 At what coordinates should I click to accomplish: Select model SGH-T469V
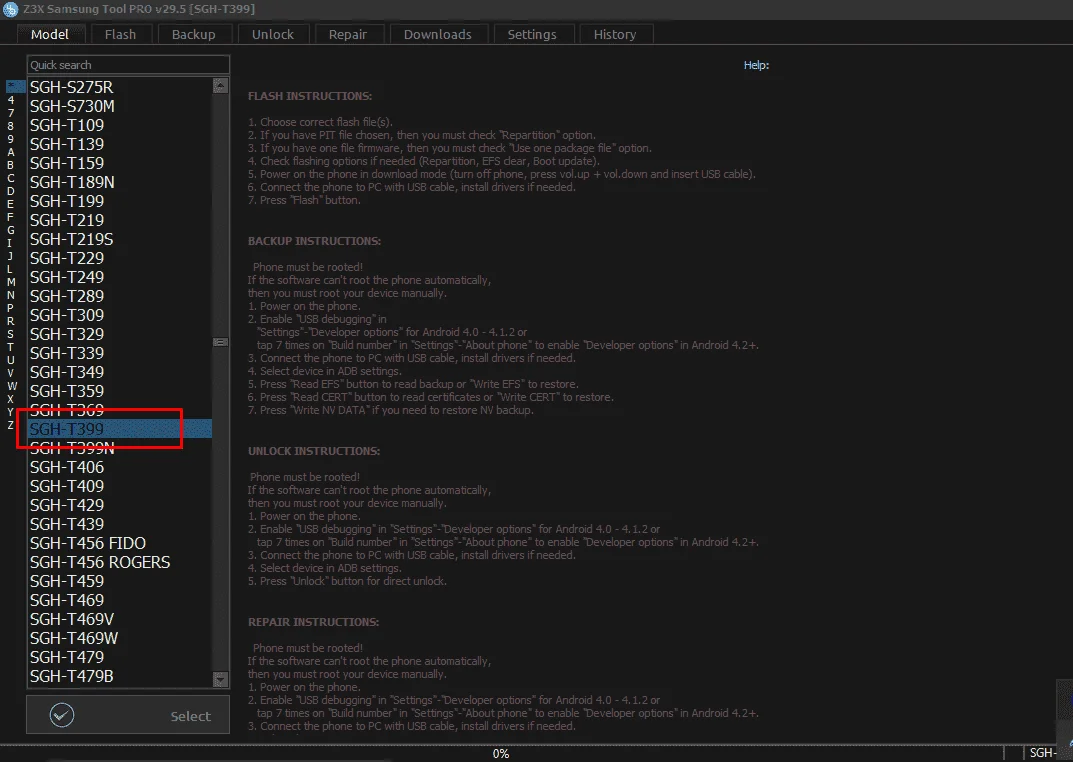(120, 619)
